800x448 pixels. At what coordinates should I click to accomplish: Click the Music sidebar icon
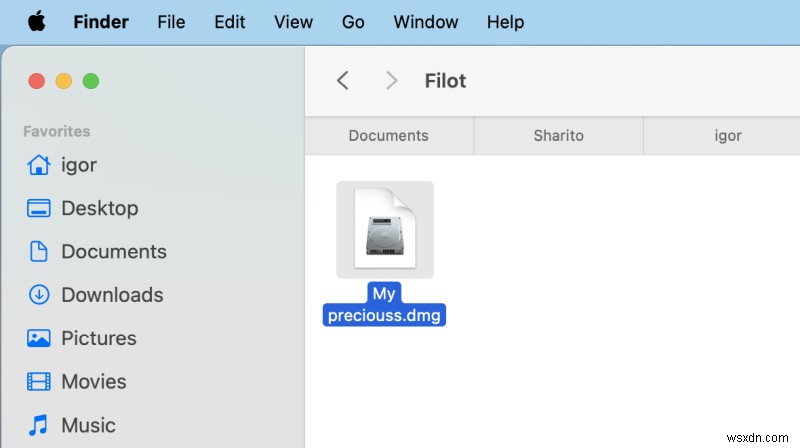pos(38,425)
